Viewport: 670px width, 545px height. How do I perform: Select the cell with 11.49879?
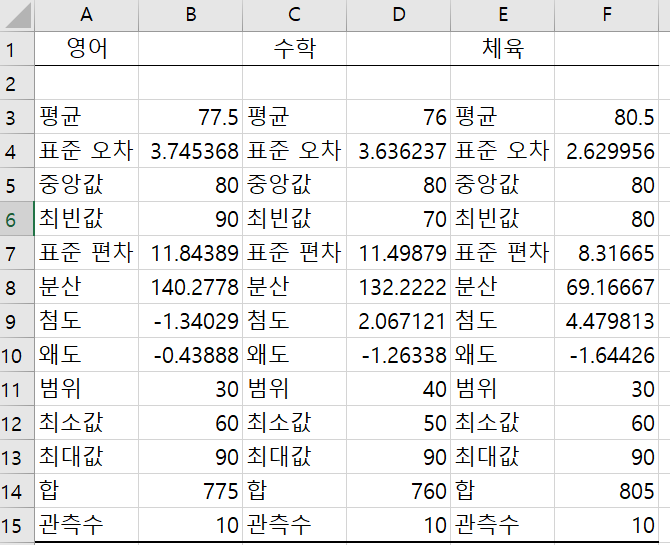pyautogui.click(x=398, y=253)
